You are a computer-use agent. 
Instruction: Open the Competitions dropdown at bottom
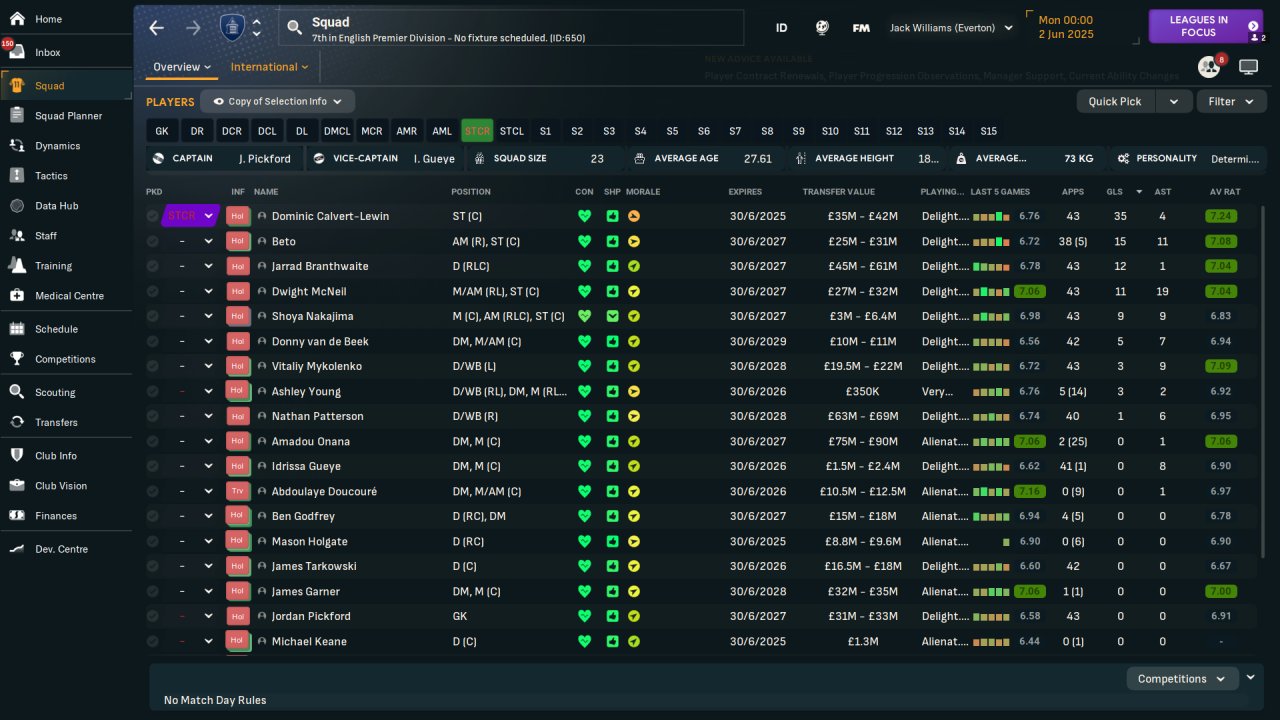tap(1182, 679)
